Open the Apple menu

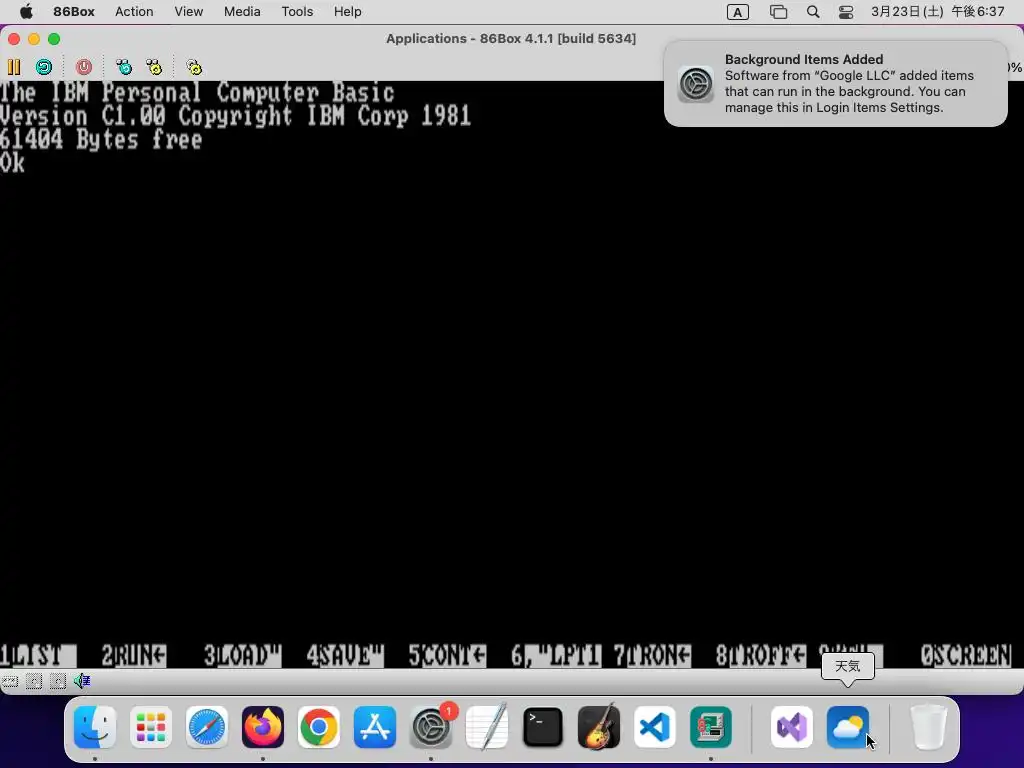pos(26,12)
